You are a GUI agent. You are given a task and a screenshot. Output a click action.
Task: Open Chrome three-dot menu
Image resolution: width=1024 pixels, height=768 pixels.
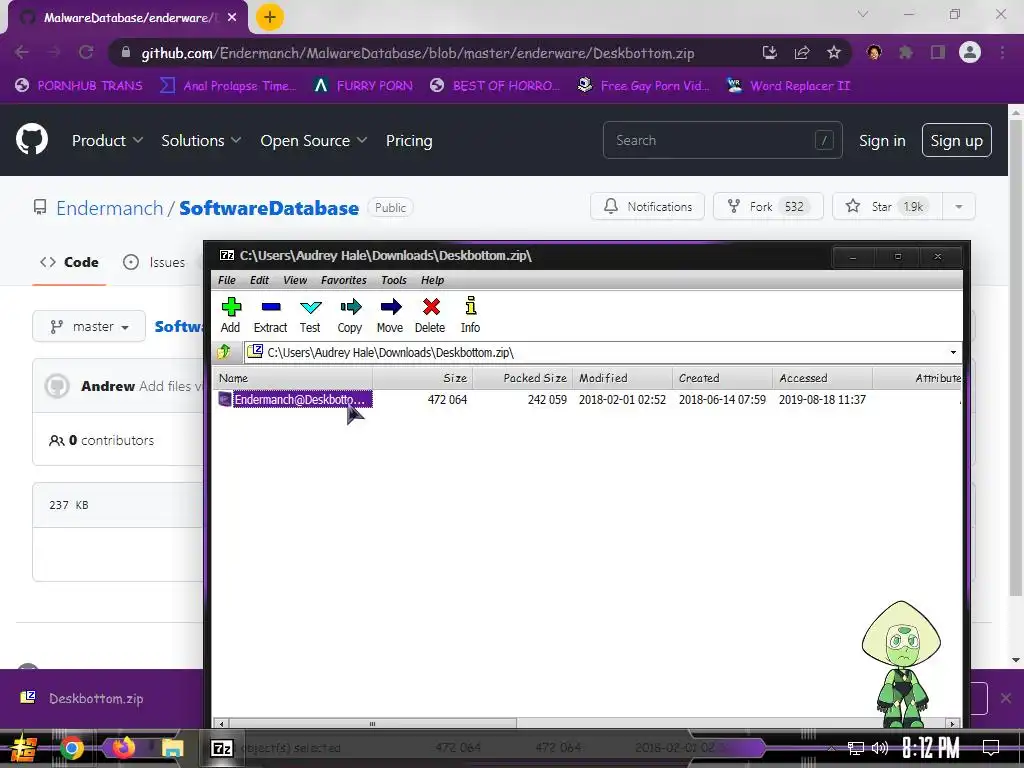pyautogui.click(x=1002, y=52)
